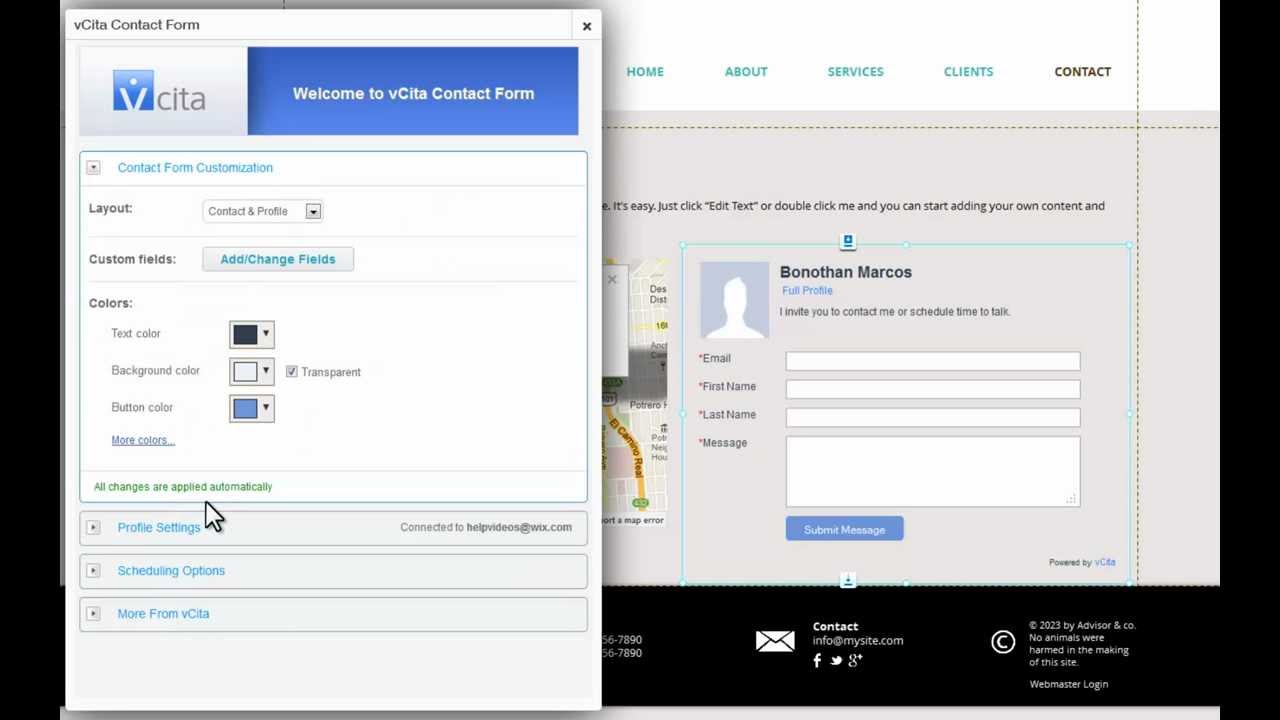This screenshot has height=720, width=1280.
Task: Expand the Scheduling Options section
Action: pyautogui.click(x=93, y=571)
